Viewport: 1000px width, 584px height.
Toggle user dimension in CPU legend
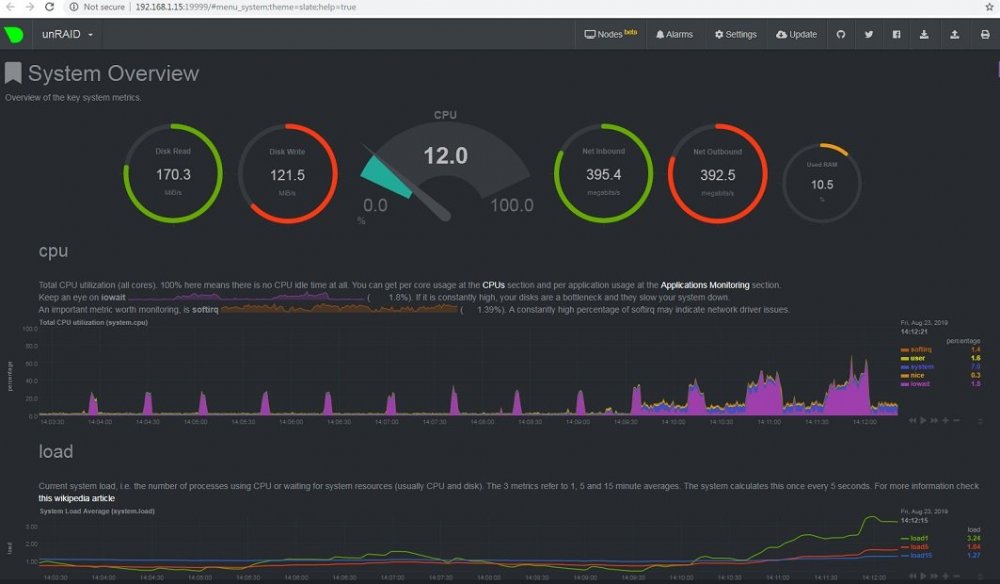913,358
